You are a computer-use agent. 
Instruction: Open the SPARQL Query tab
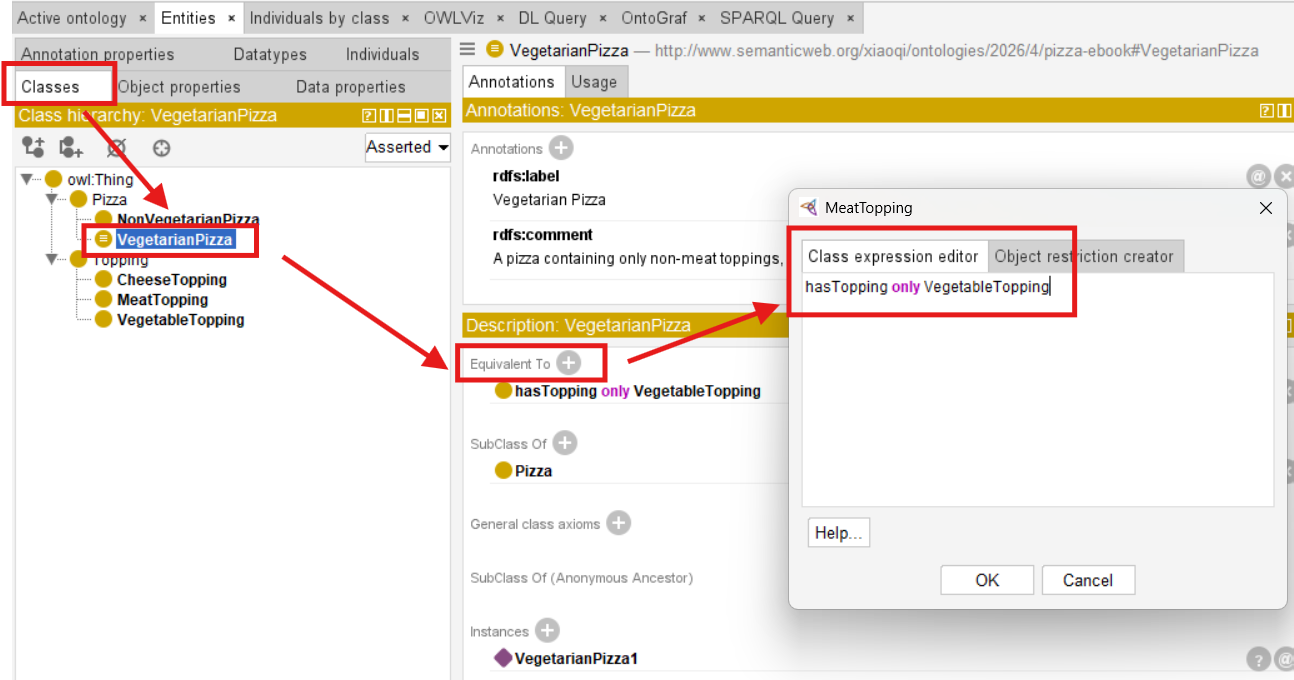tap(777, 18)
